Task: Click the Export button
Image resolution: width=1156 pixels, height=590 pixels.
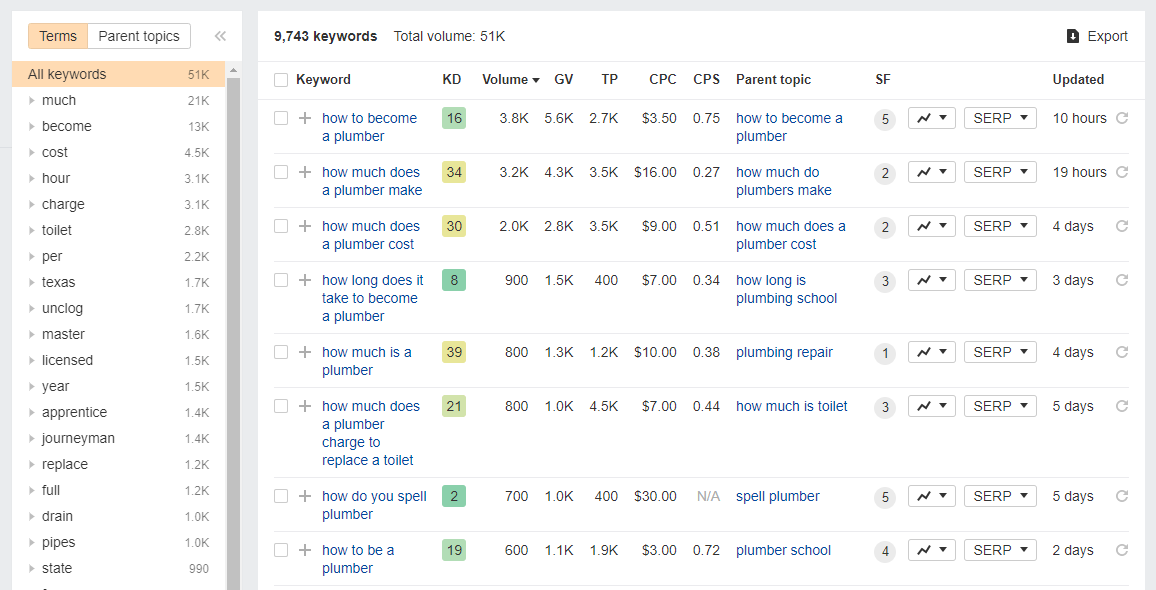Action: (1097, 36)
